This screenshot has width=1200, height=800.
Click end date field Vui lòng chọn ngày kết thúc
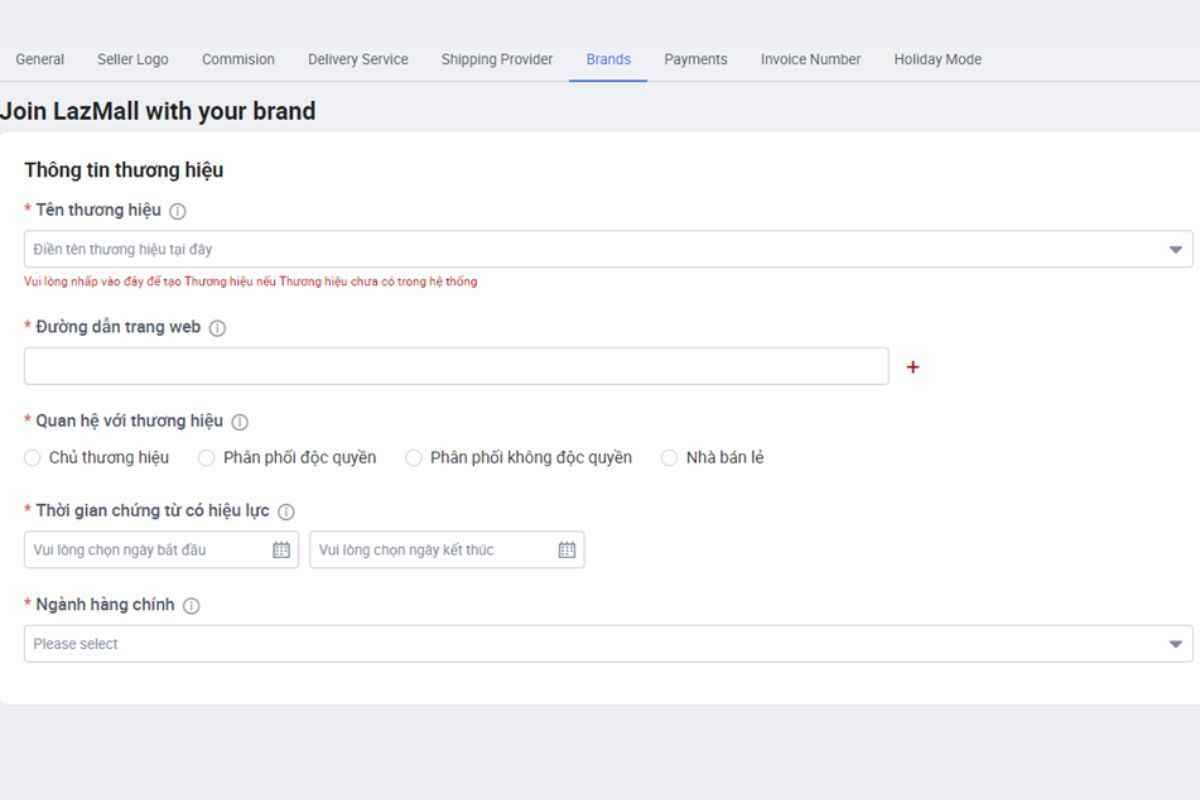447,550
